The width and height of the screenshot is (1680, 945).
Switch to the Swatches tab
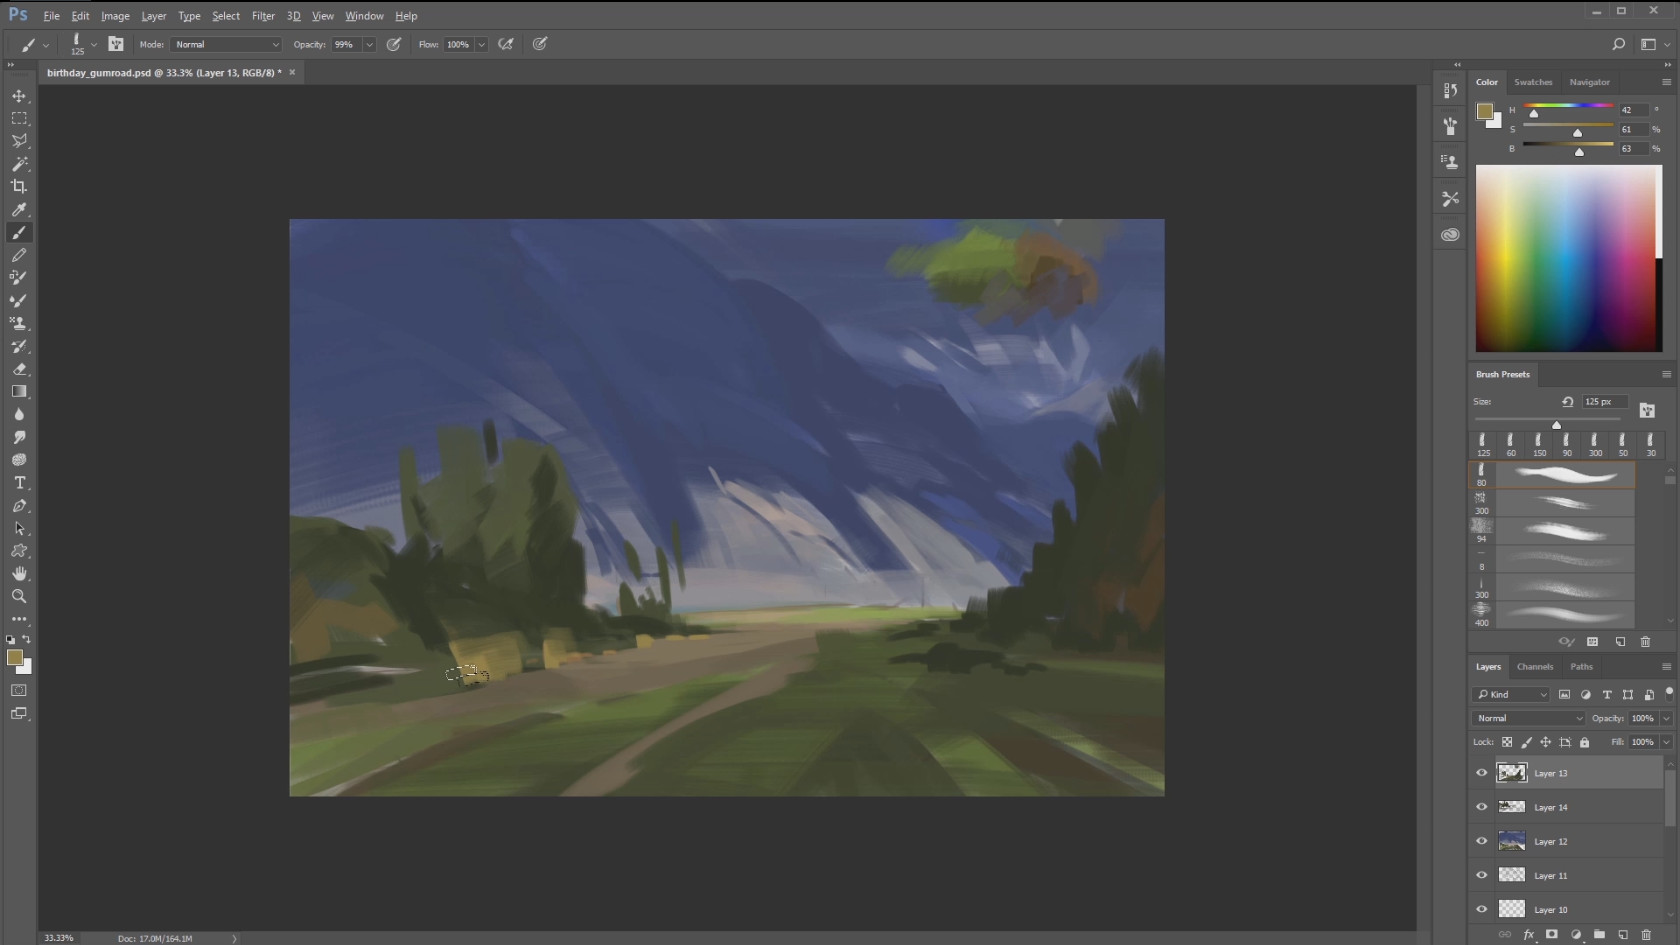1533,82
